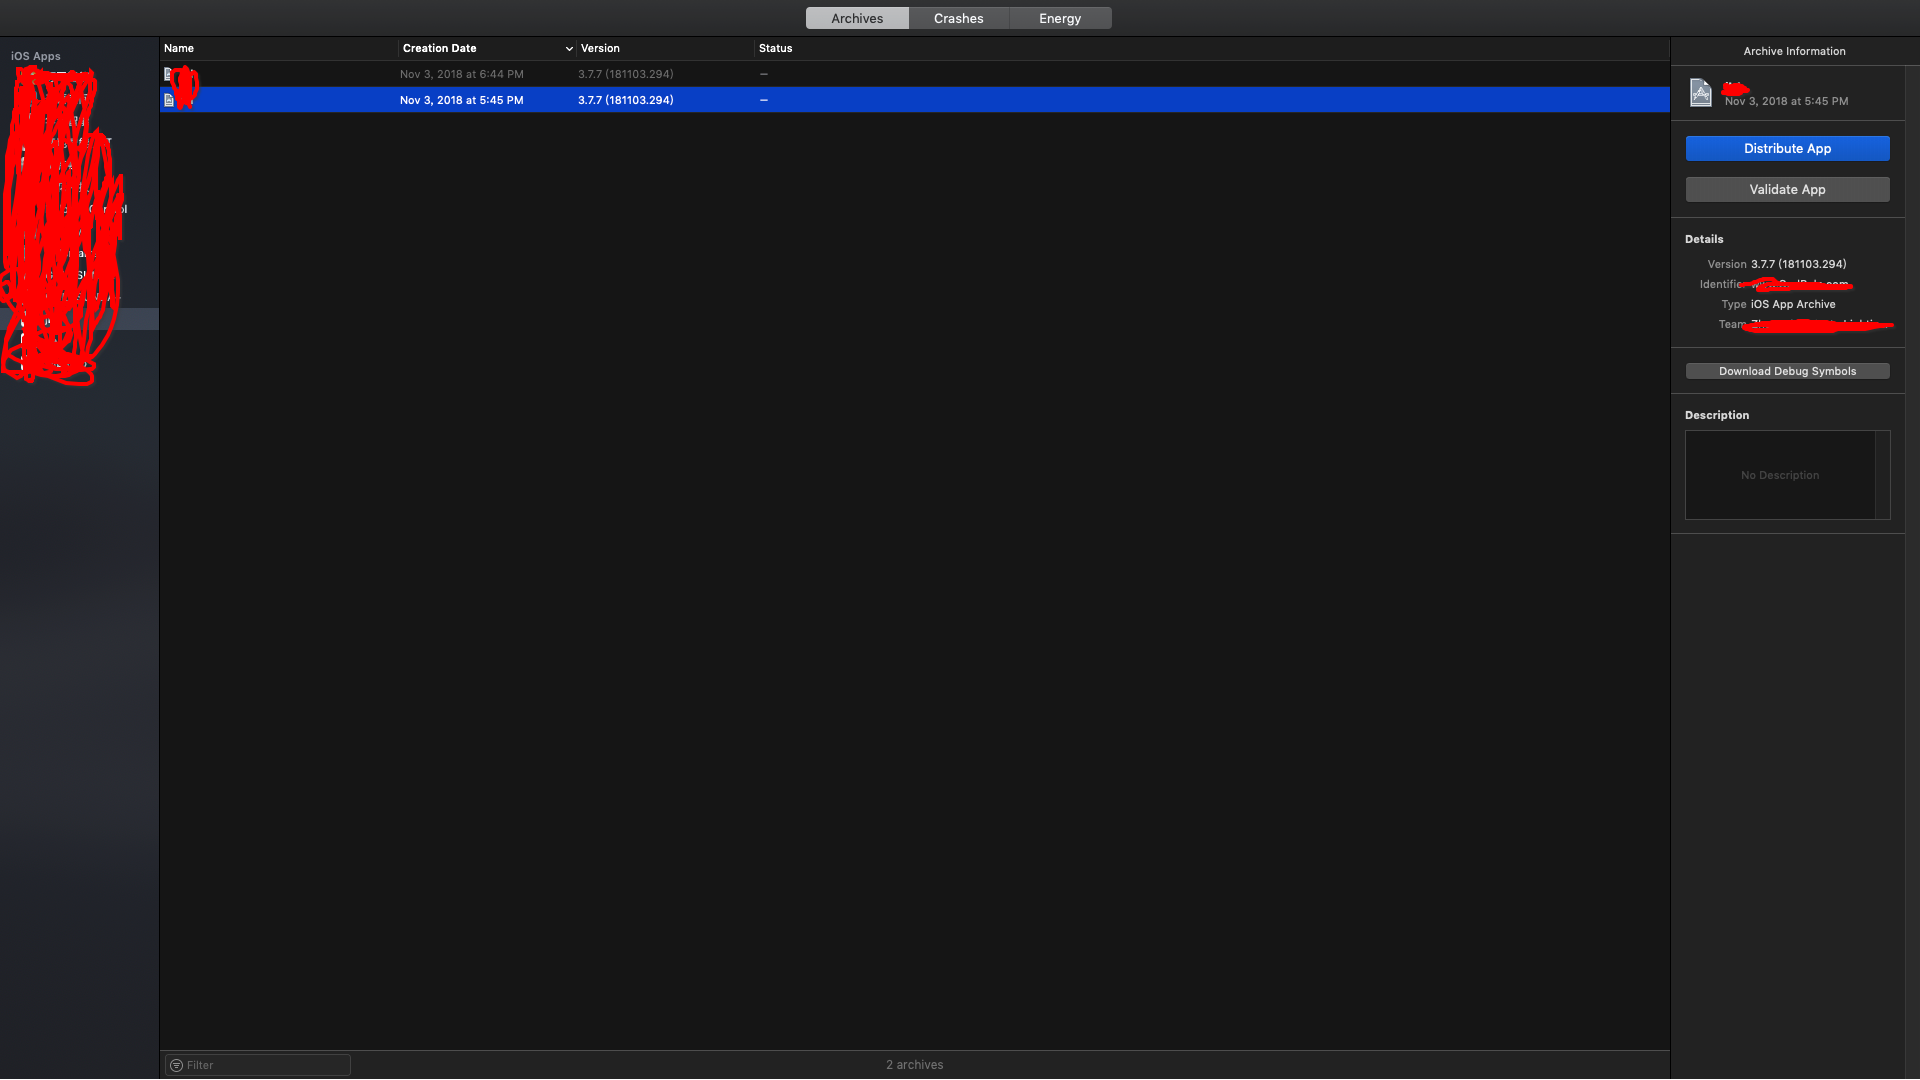The image size is (1920, 1080).
Task: Select the archive created at 5:45 PM
Action: tap(914, 100)
